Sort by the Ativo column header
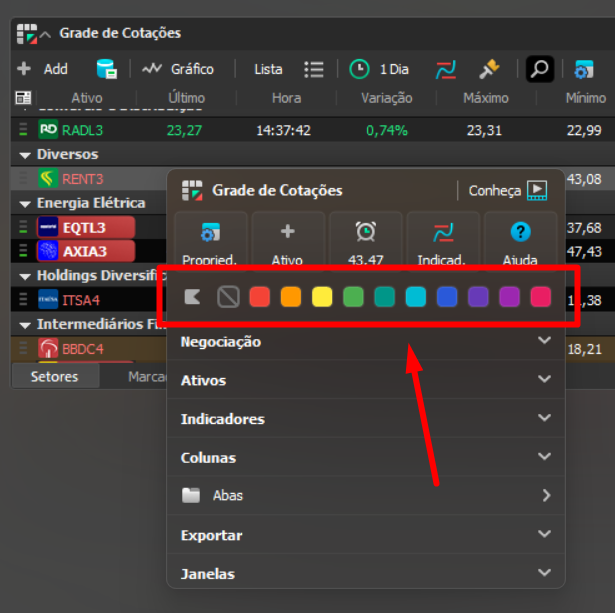Screen dimensions: 615x613 [87, 98]
